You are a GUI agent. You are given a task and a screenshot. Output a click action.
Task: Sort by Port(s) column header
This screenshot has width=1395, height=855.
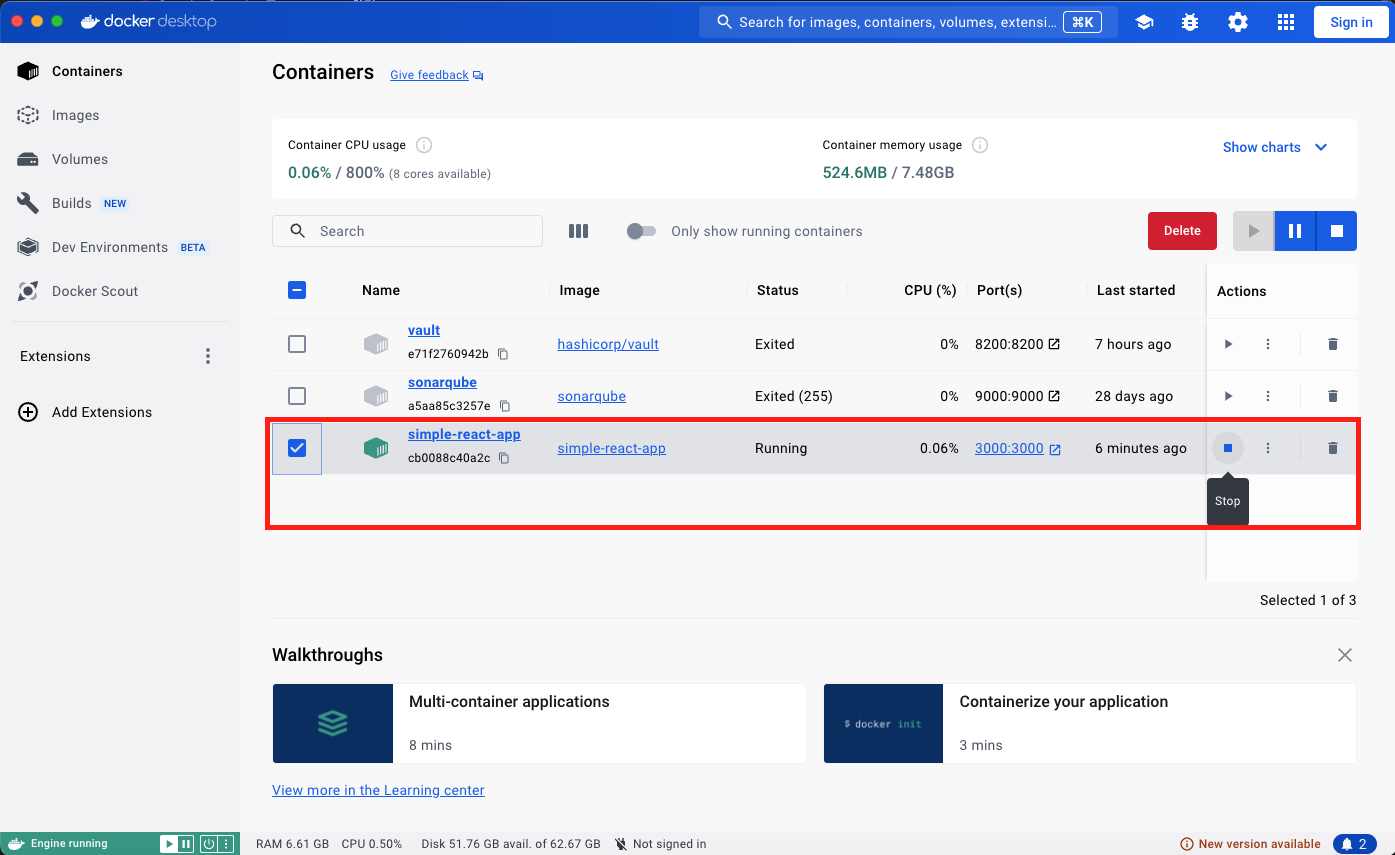tap(999, 290)
